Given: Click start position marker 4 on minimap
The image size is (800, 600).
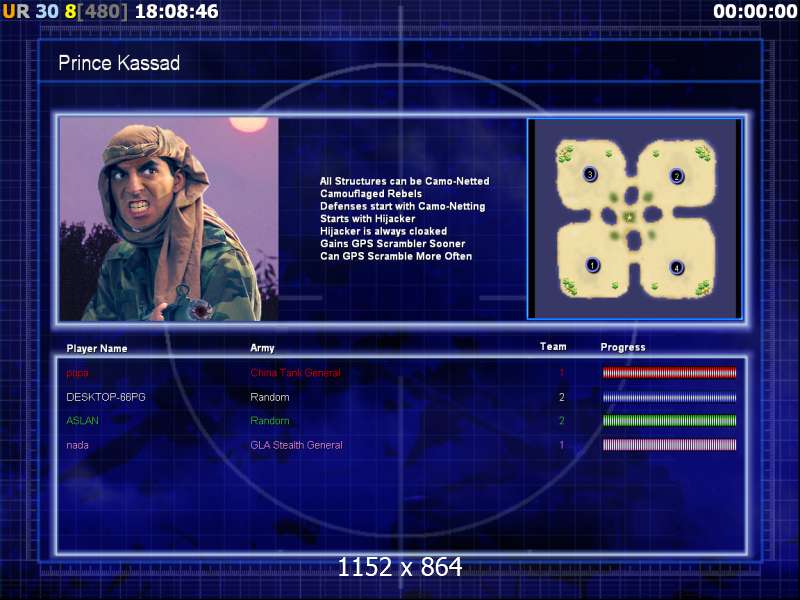Looking at the screenshot, I should point(677,267).
